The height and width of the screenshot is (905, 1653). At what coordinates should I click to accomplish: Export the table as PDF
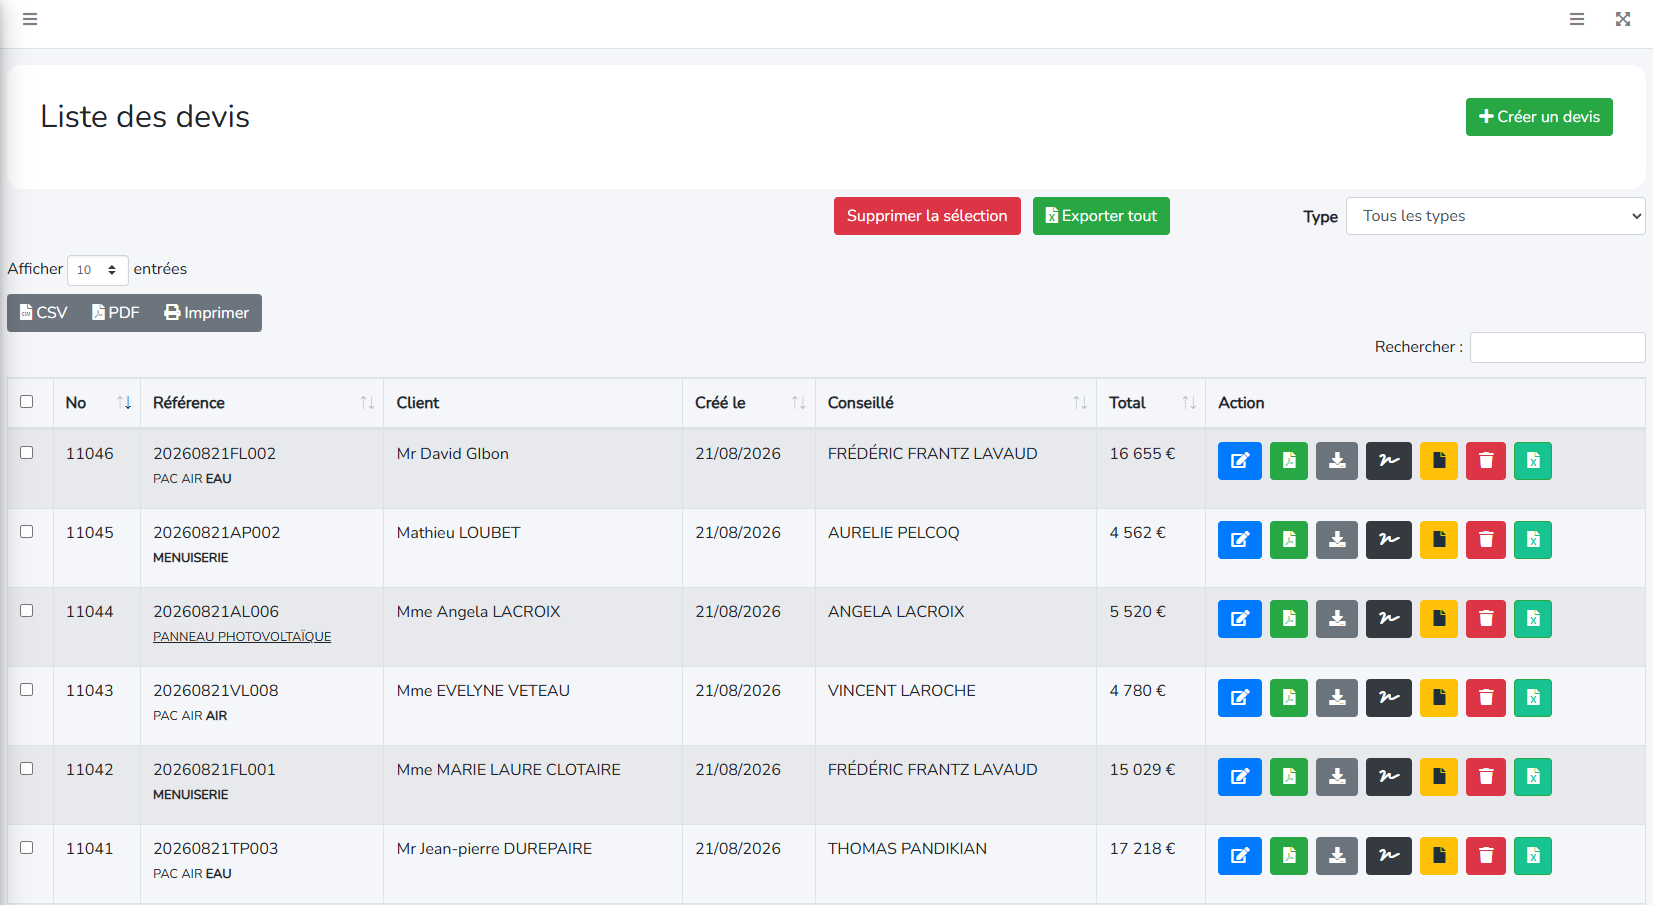(x=115, y=313)
